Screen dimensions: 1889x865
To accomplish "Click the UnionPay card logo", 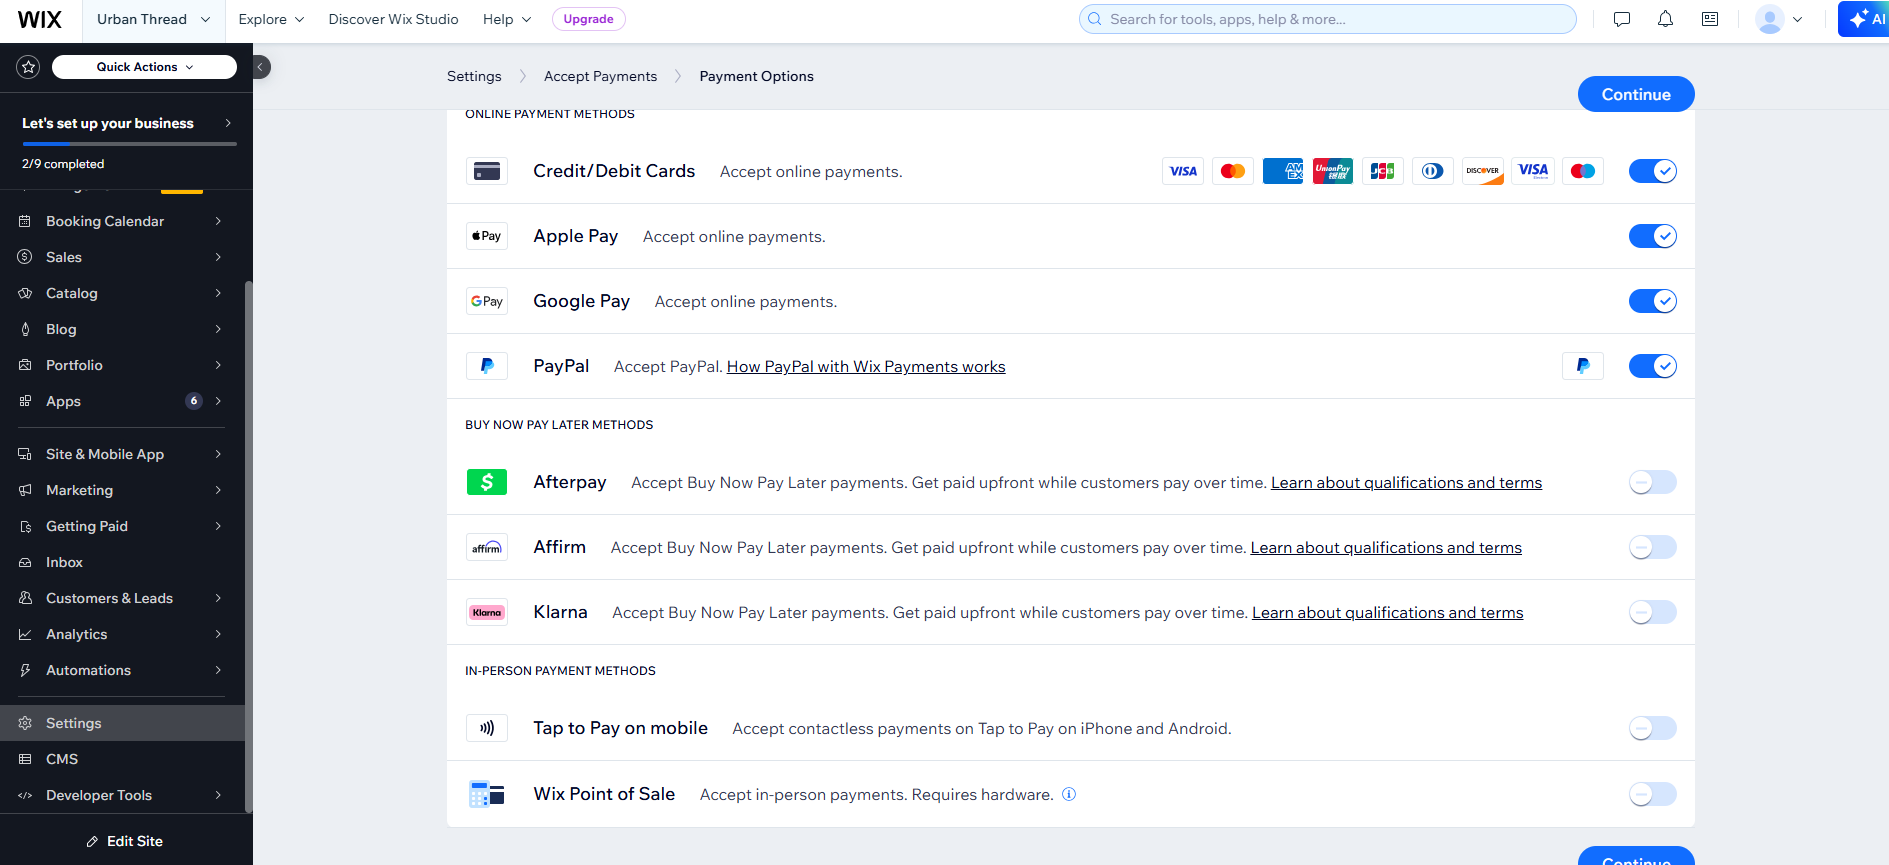I will [x=1333, y=171].
